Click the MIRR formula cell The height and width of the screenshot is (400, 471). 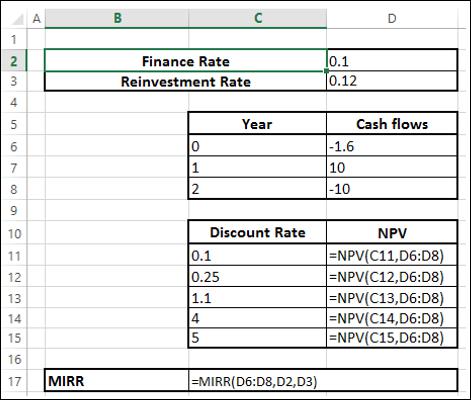point(323,381)
